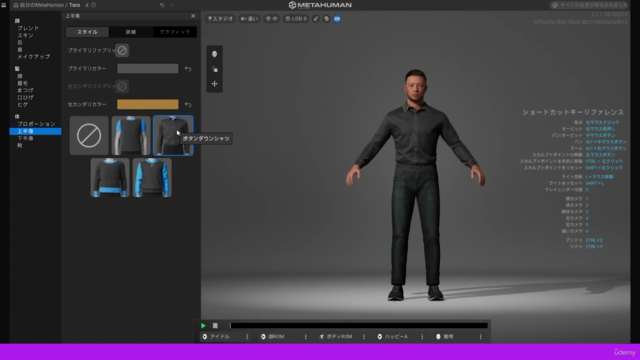Select 上半身 in the sidebar
Screen dimensions: 640x360
(36, 131)
